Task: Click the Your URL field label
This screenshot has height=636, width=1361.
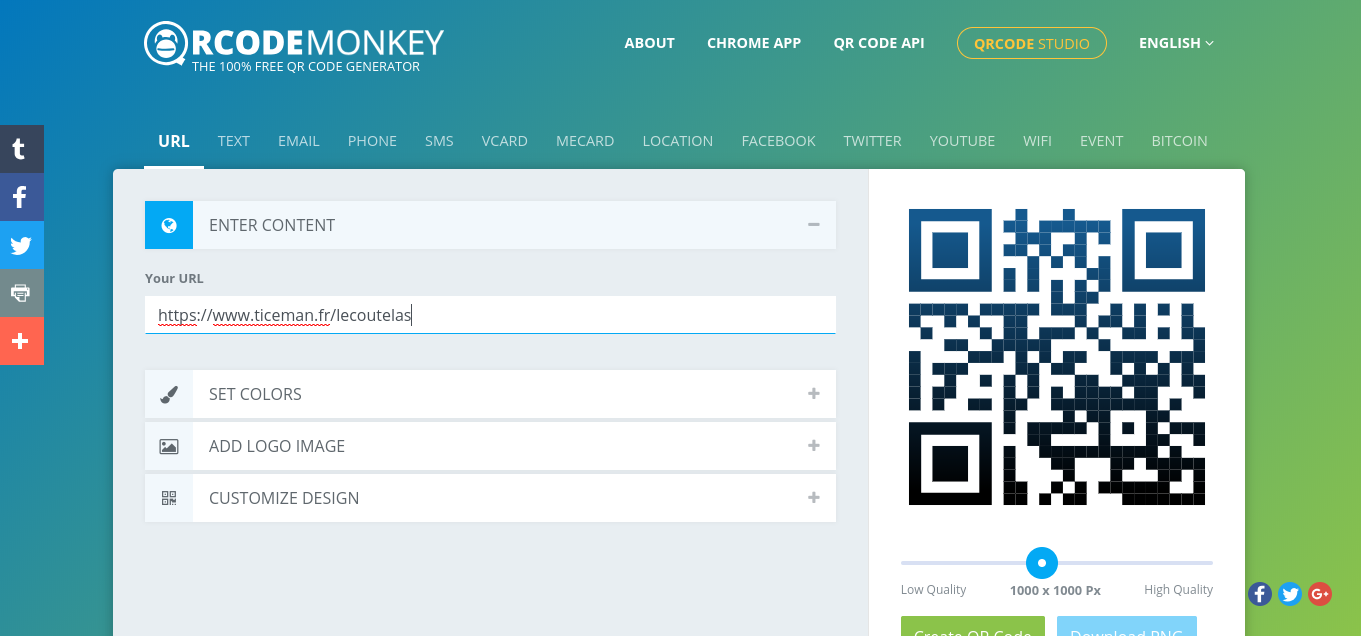Action: click(x=174, y=278)
